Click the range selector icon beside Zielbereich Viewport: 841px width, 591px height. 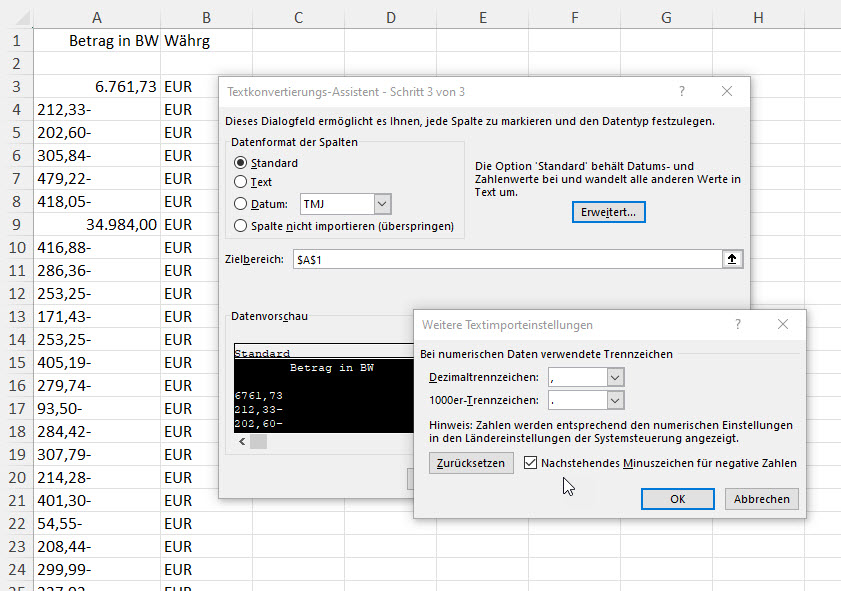pyautogui.click(x=732, y=259)
